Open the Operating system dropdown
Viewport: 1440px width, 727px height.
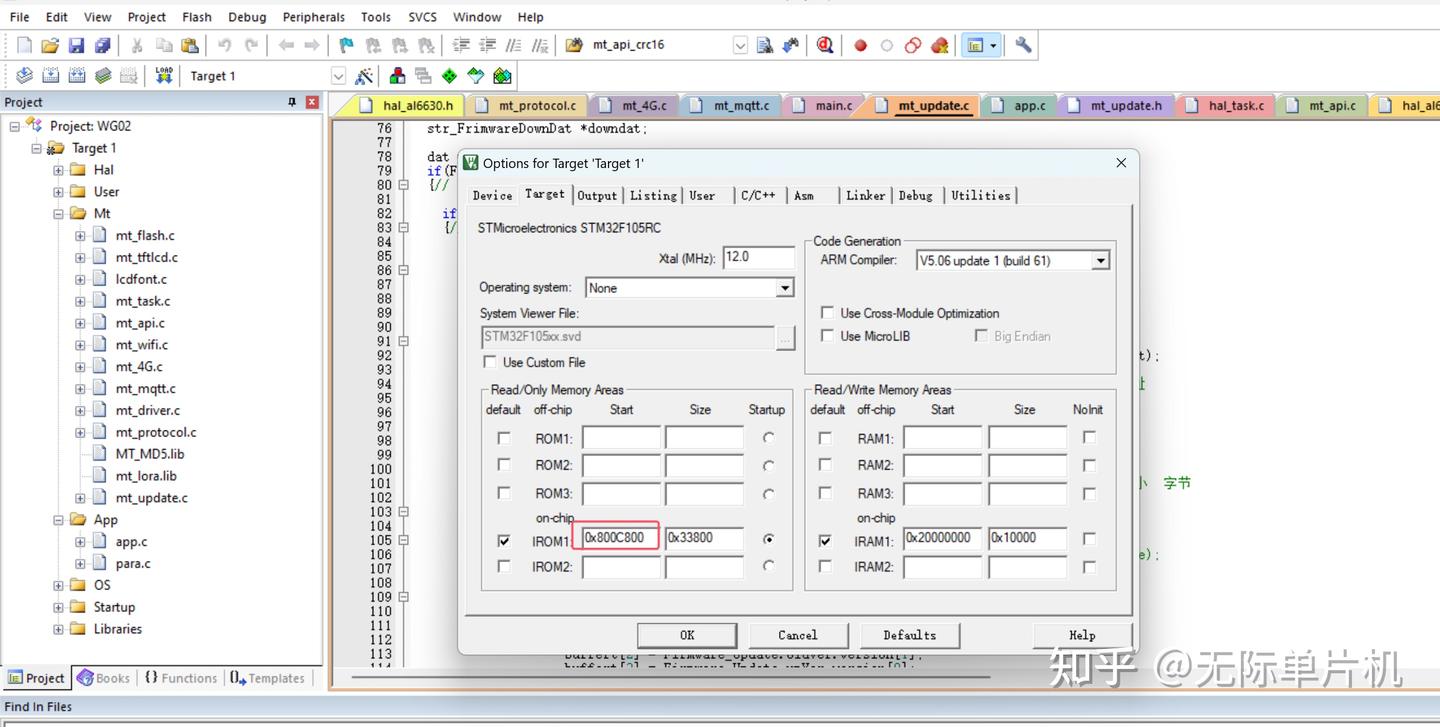[x=783, y=287]
